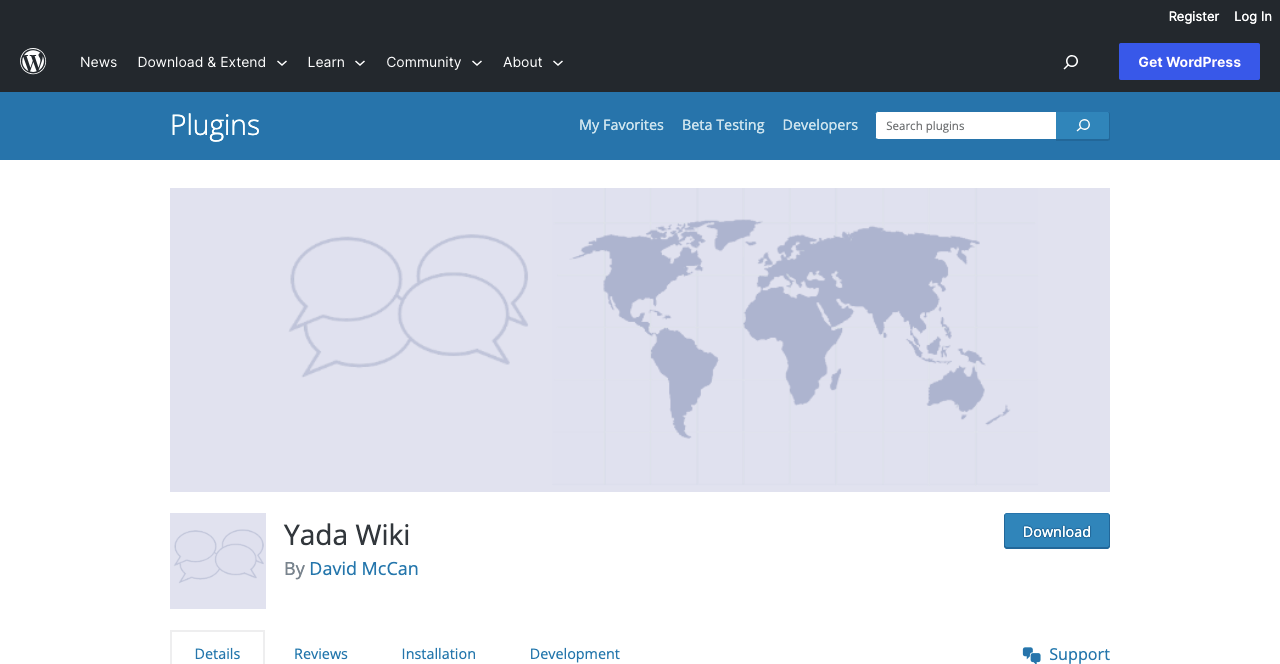The width and height of the screenshot is (1280, 664).
Task: Download the Yada Wiki plugin
Action: tap(1057, 531)
